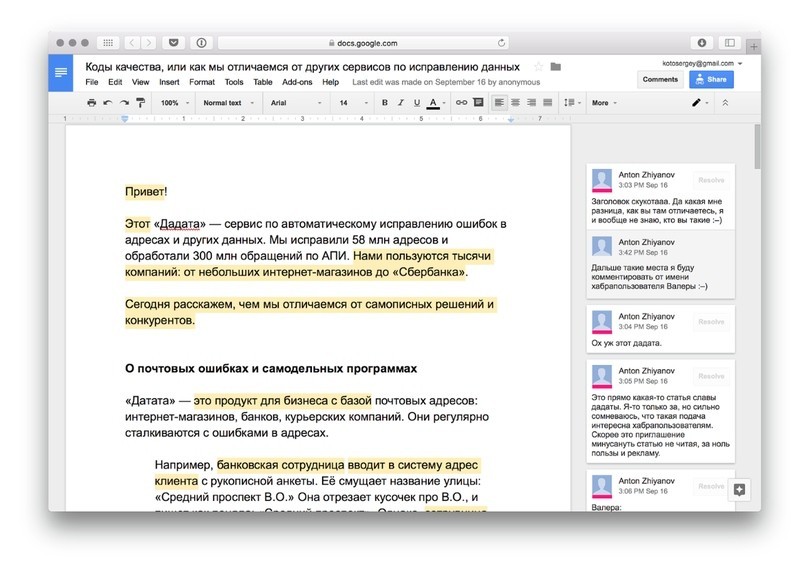Open the View menu
807x571 pixels.
click(x=140, y=82)
